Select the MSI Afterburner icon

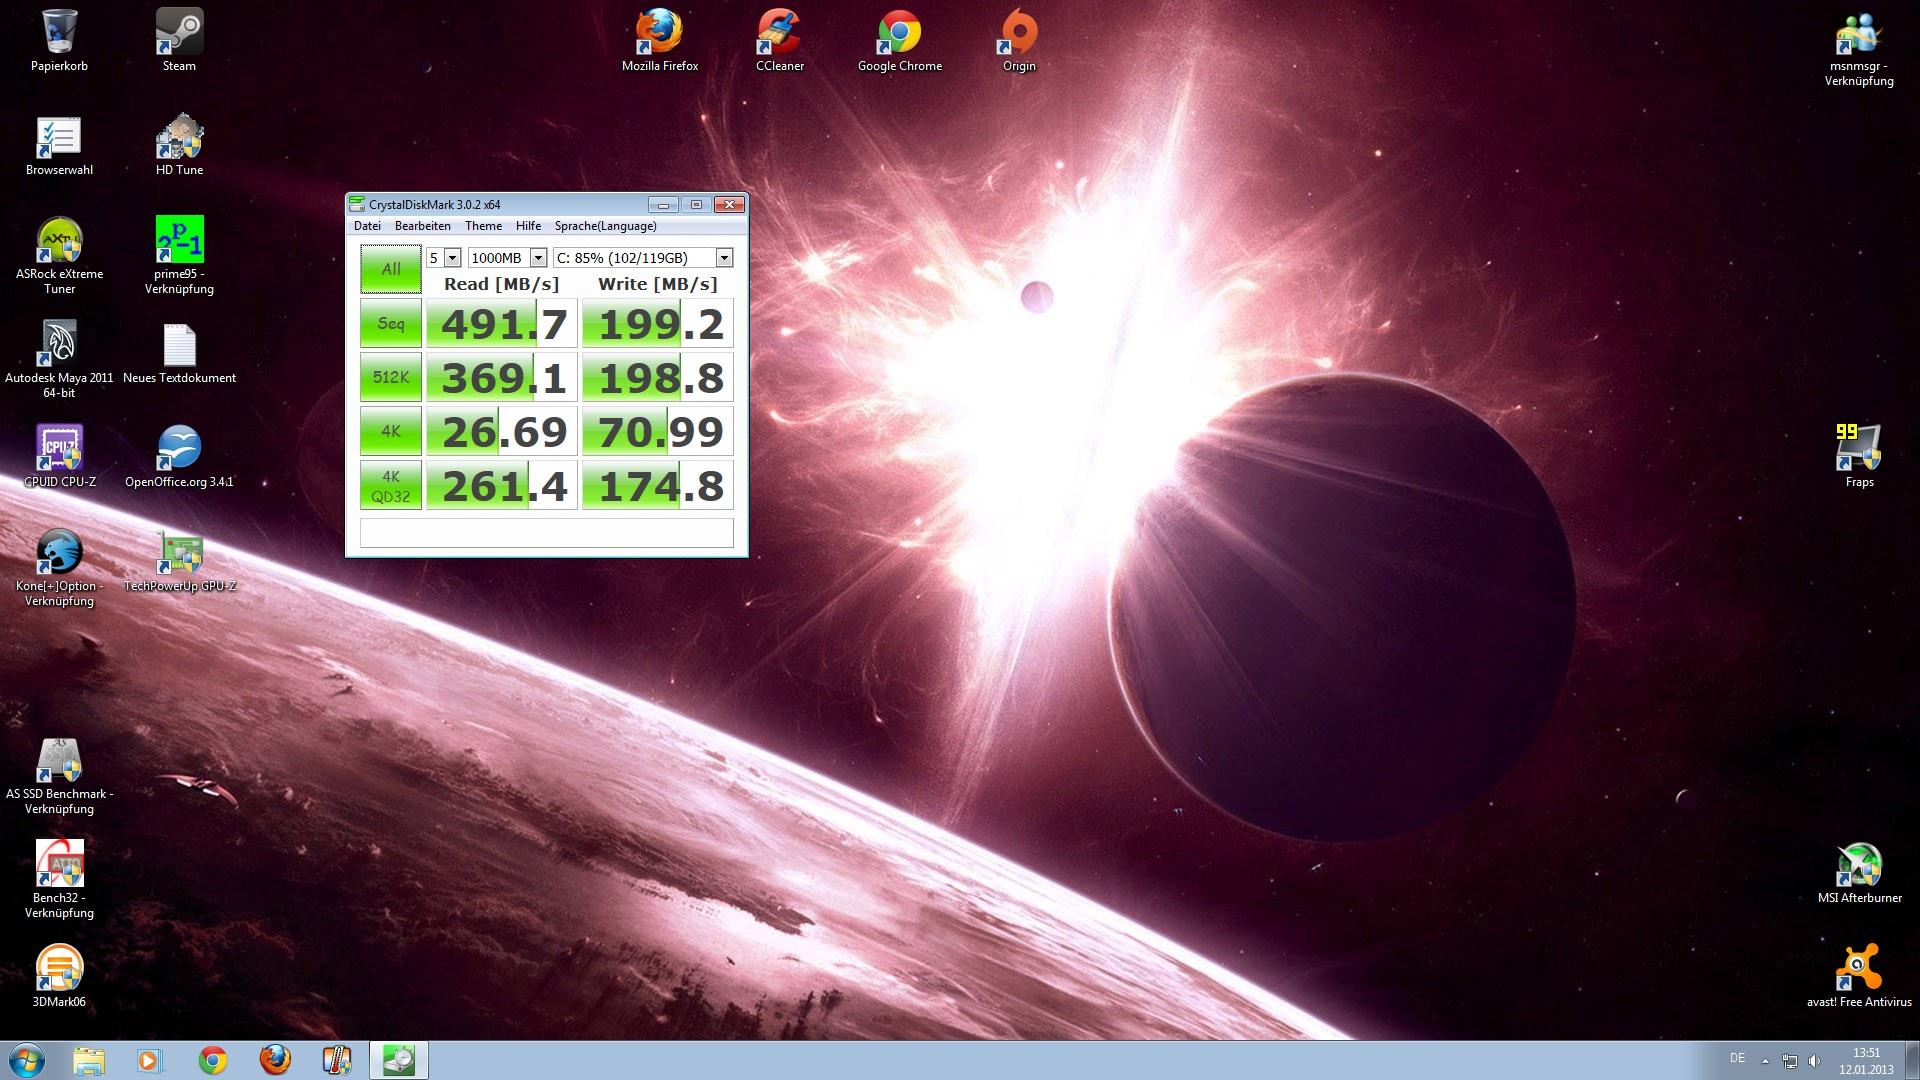[x=1859, y=872]
